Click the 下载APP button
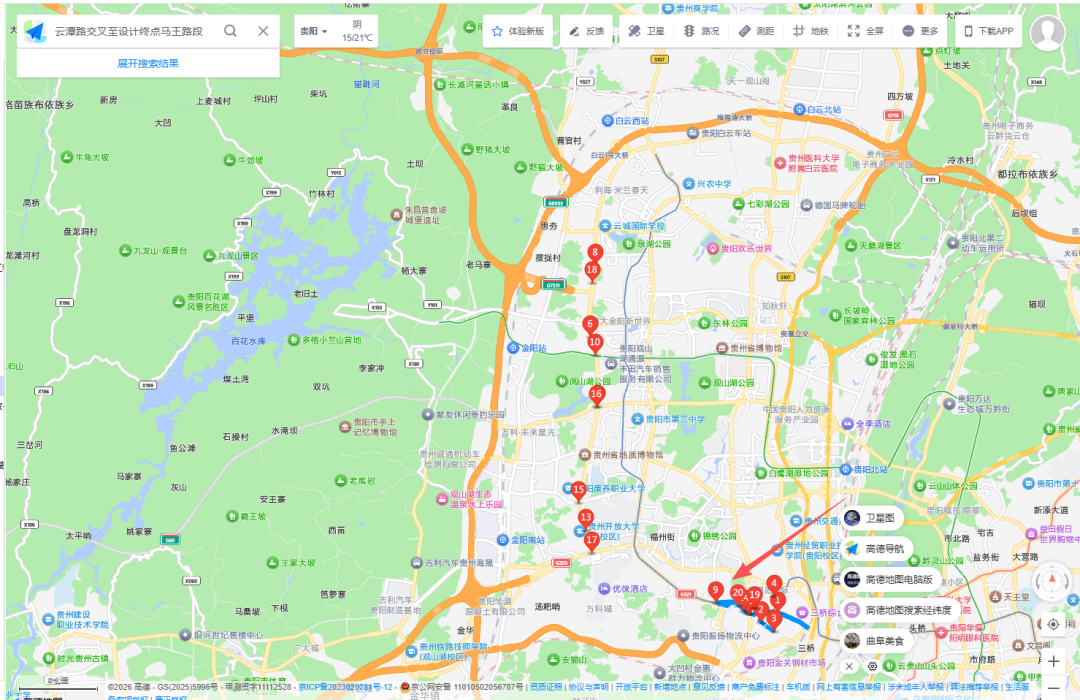The width and height of the screenshot is (1080, 700). coord(988,31)
